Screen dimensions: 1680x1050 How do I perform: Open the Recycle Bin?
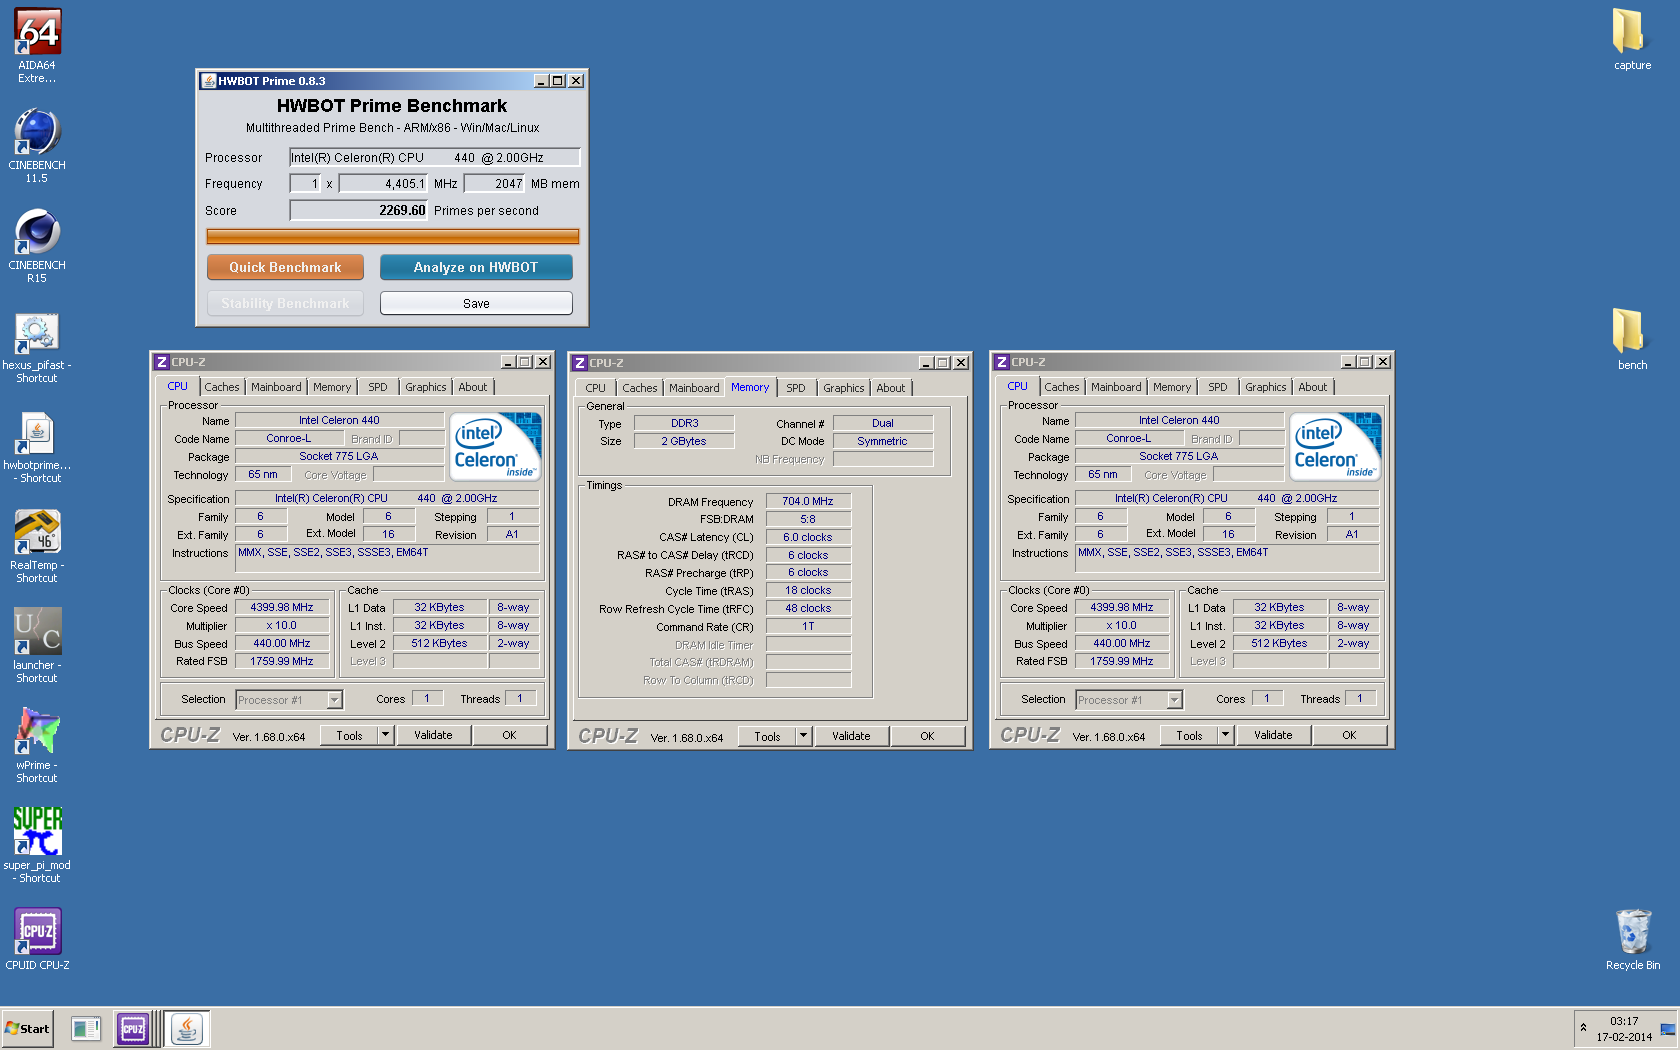point(1632,939)
